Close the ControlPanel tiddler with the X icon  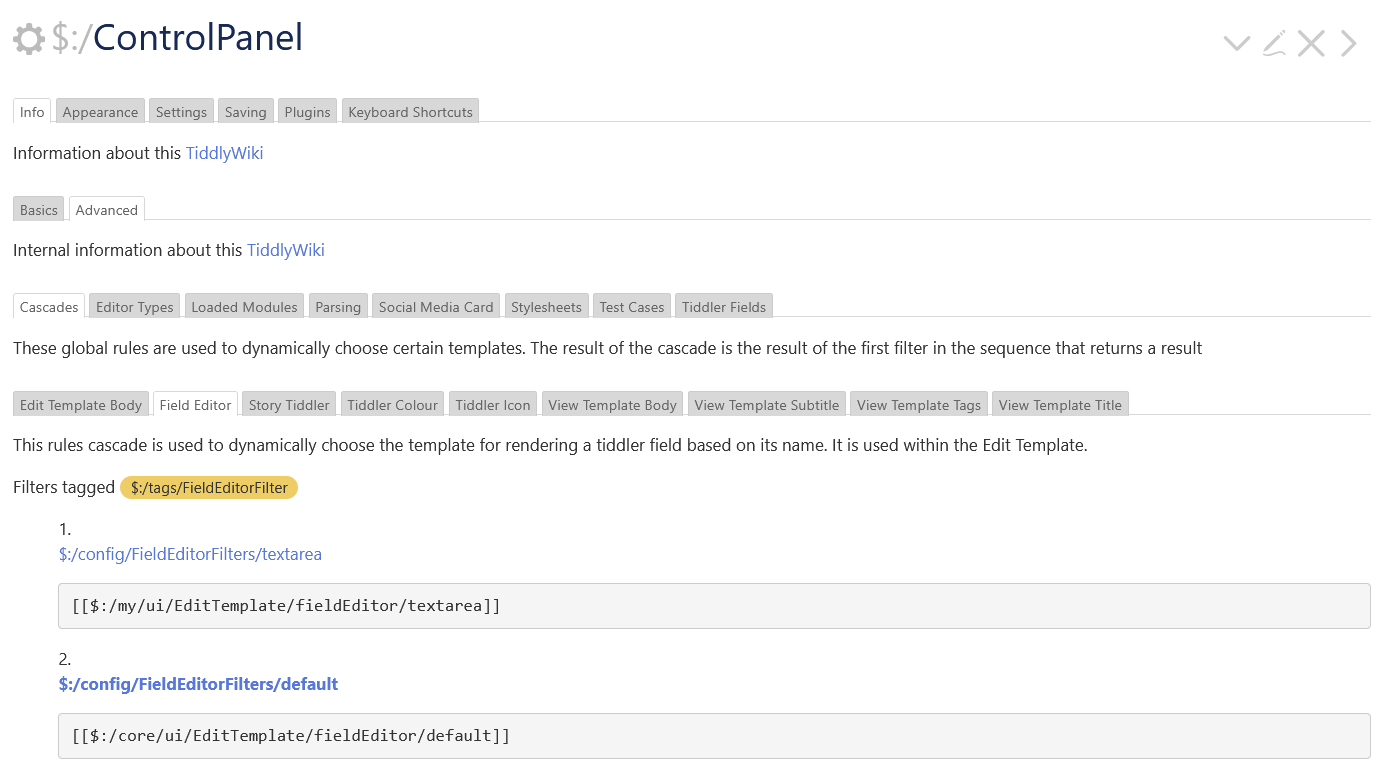[1311, 43]
